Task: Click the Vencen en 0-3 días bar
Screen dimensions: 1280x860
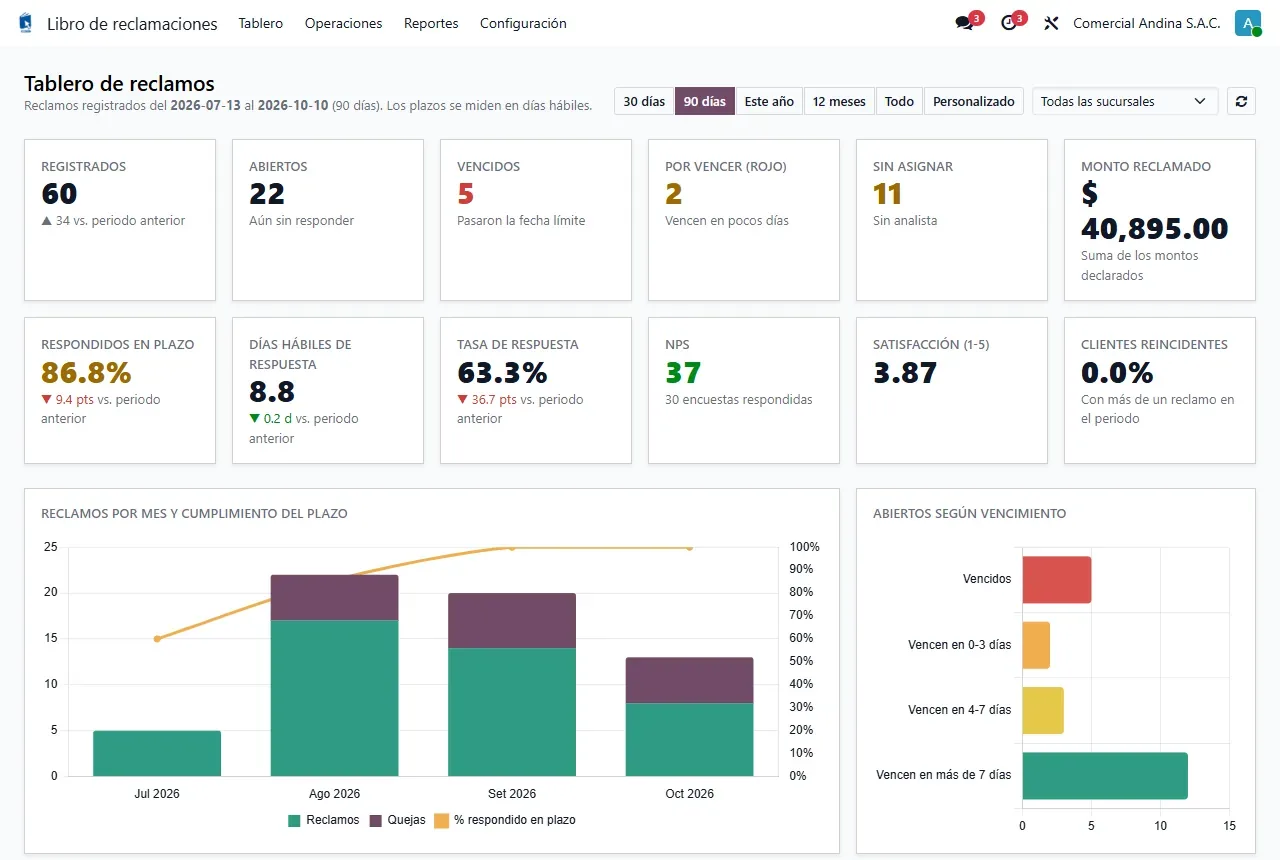Action: click(x=1036, y=645)
